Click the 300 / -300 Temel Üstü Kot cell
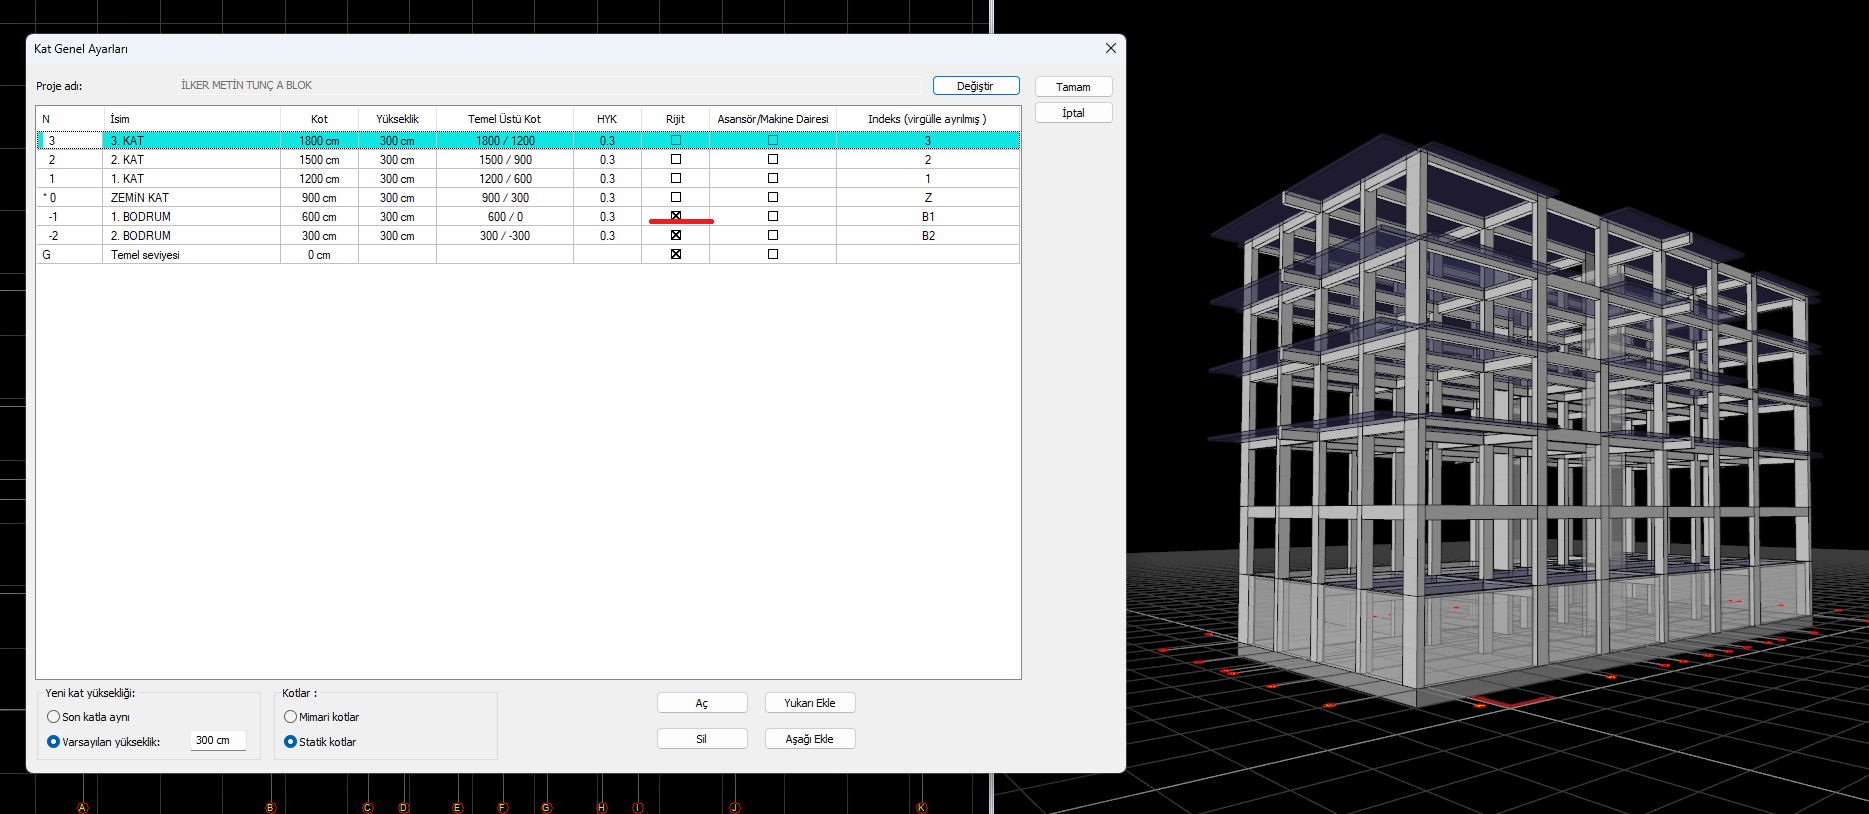This screenshot has width=1869, height=814. 505,236
